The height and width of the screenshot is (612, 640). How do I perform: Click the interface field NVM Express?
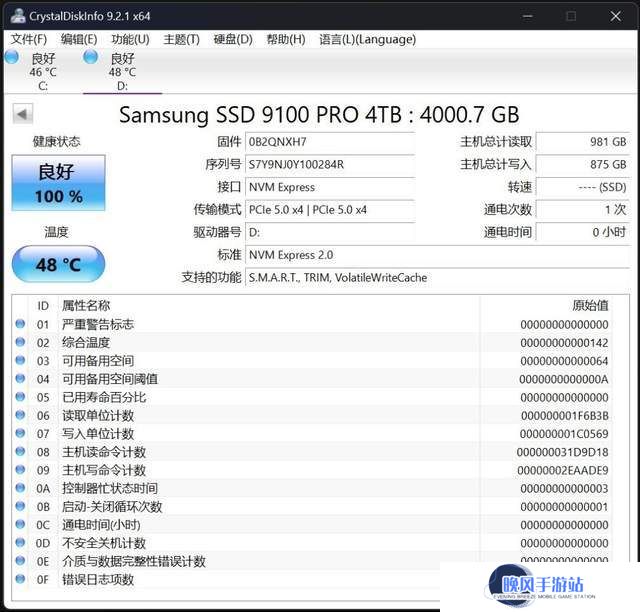point(330,187)
